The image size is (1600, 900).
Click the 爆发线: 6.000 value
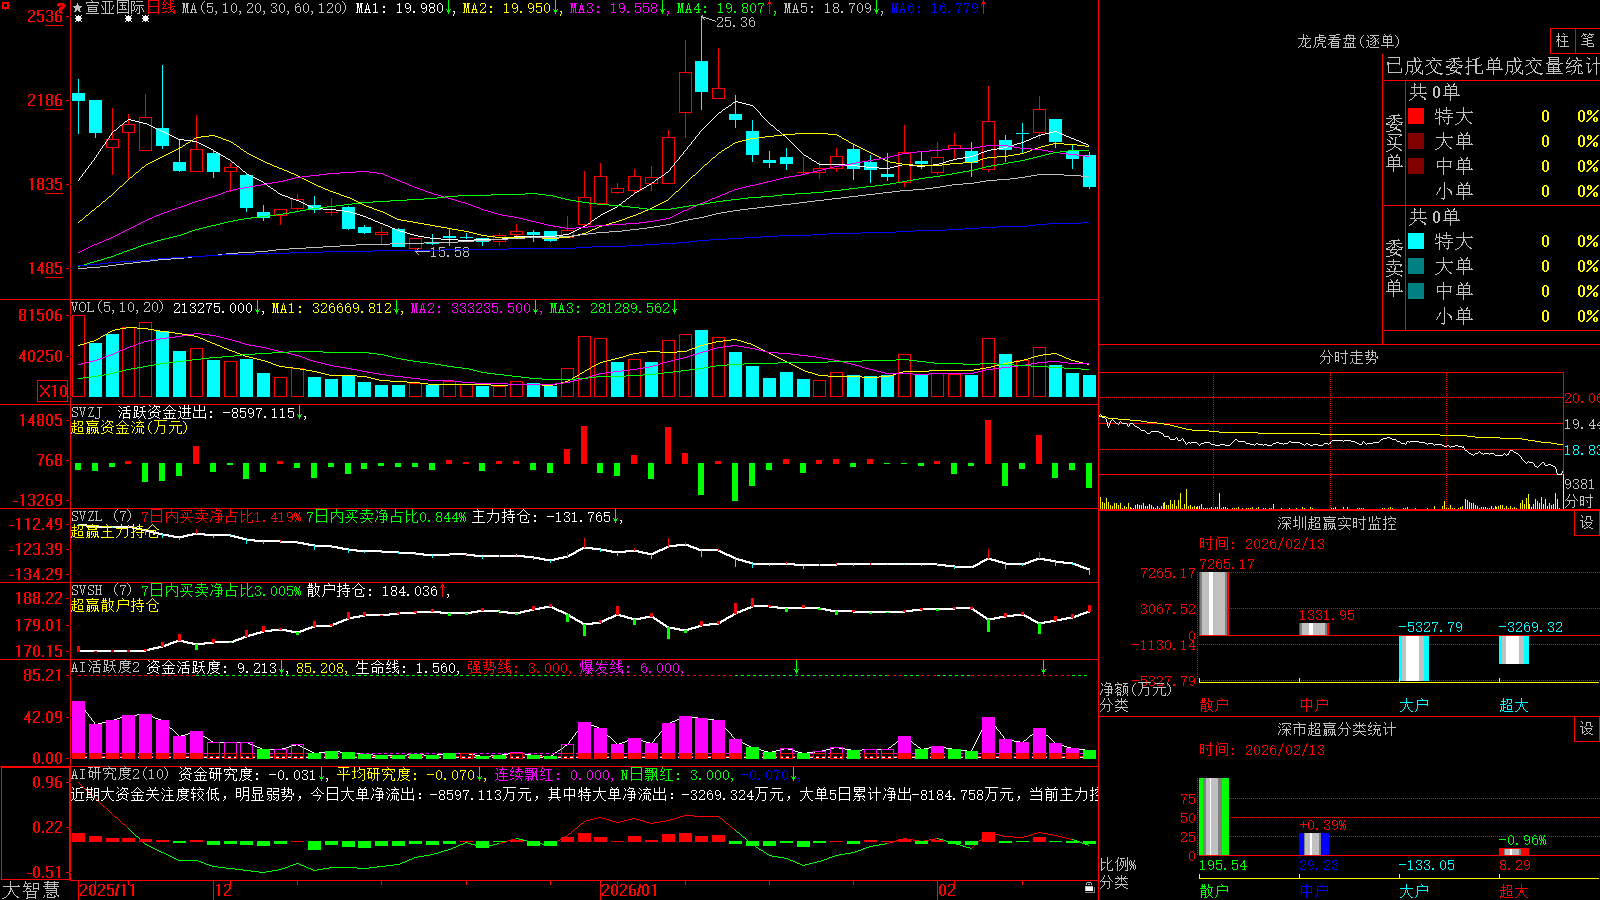631,668
